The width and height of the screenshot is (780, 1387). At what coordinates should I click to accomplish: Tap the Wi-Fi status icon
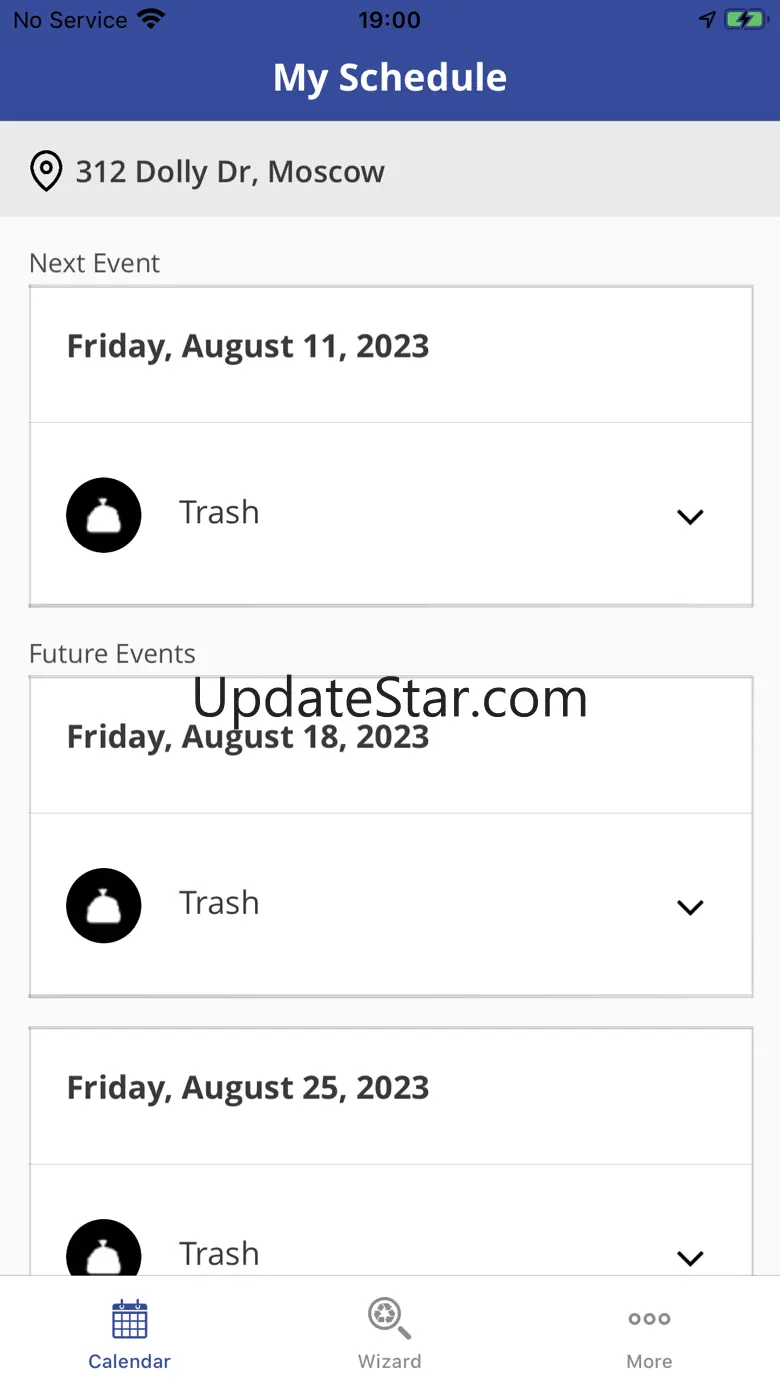tap(152, 20)
